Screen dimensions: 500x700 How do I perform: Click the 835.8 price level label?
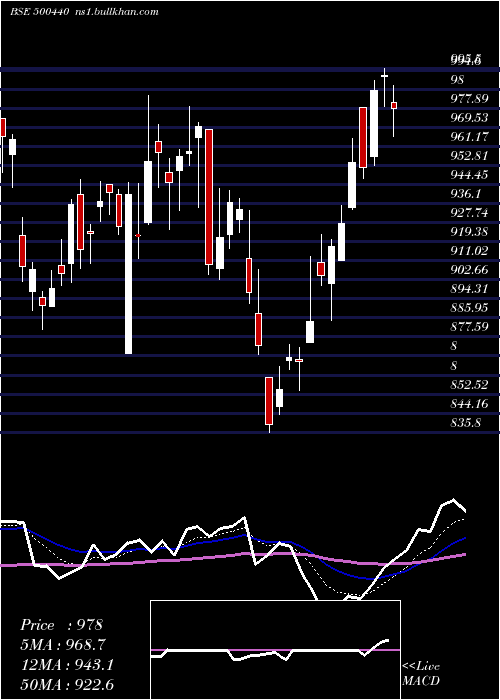(x=465, y=423)
